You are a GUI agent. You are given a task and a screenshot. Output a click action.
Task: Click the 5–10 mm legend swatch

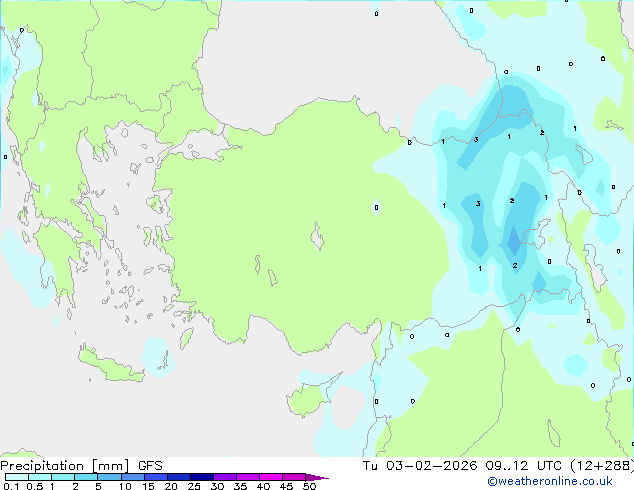(109, 477)
